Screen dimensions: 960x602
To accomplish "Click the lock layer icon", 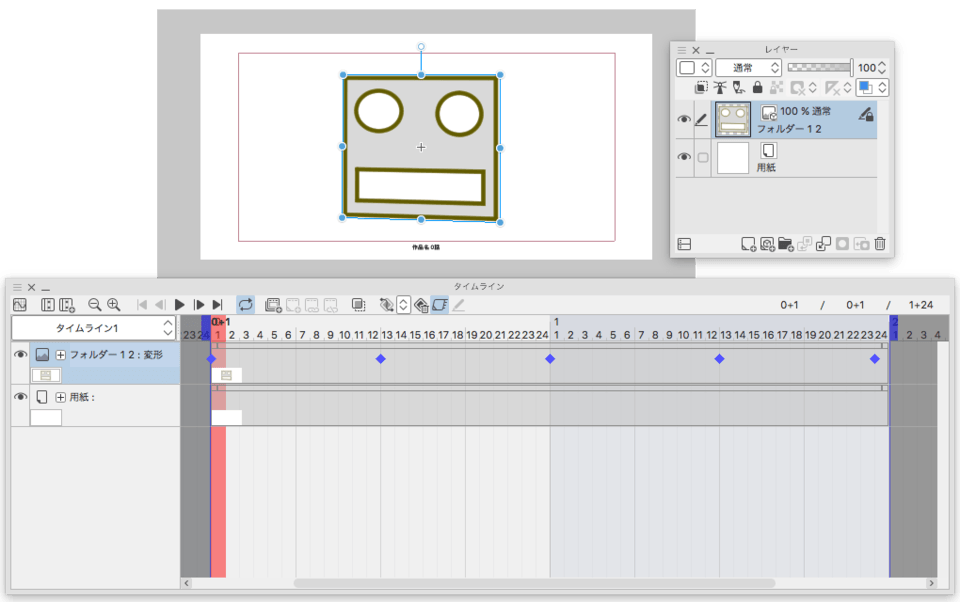I will tap(757, 88).
